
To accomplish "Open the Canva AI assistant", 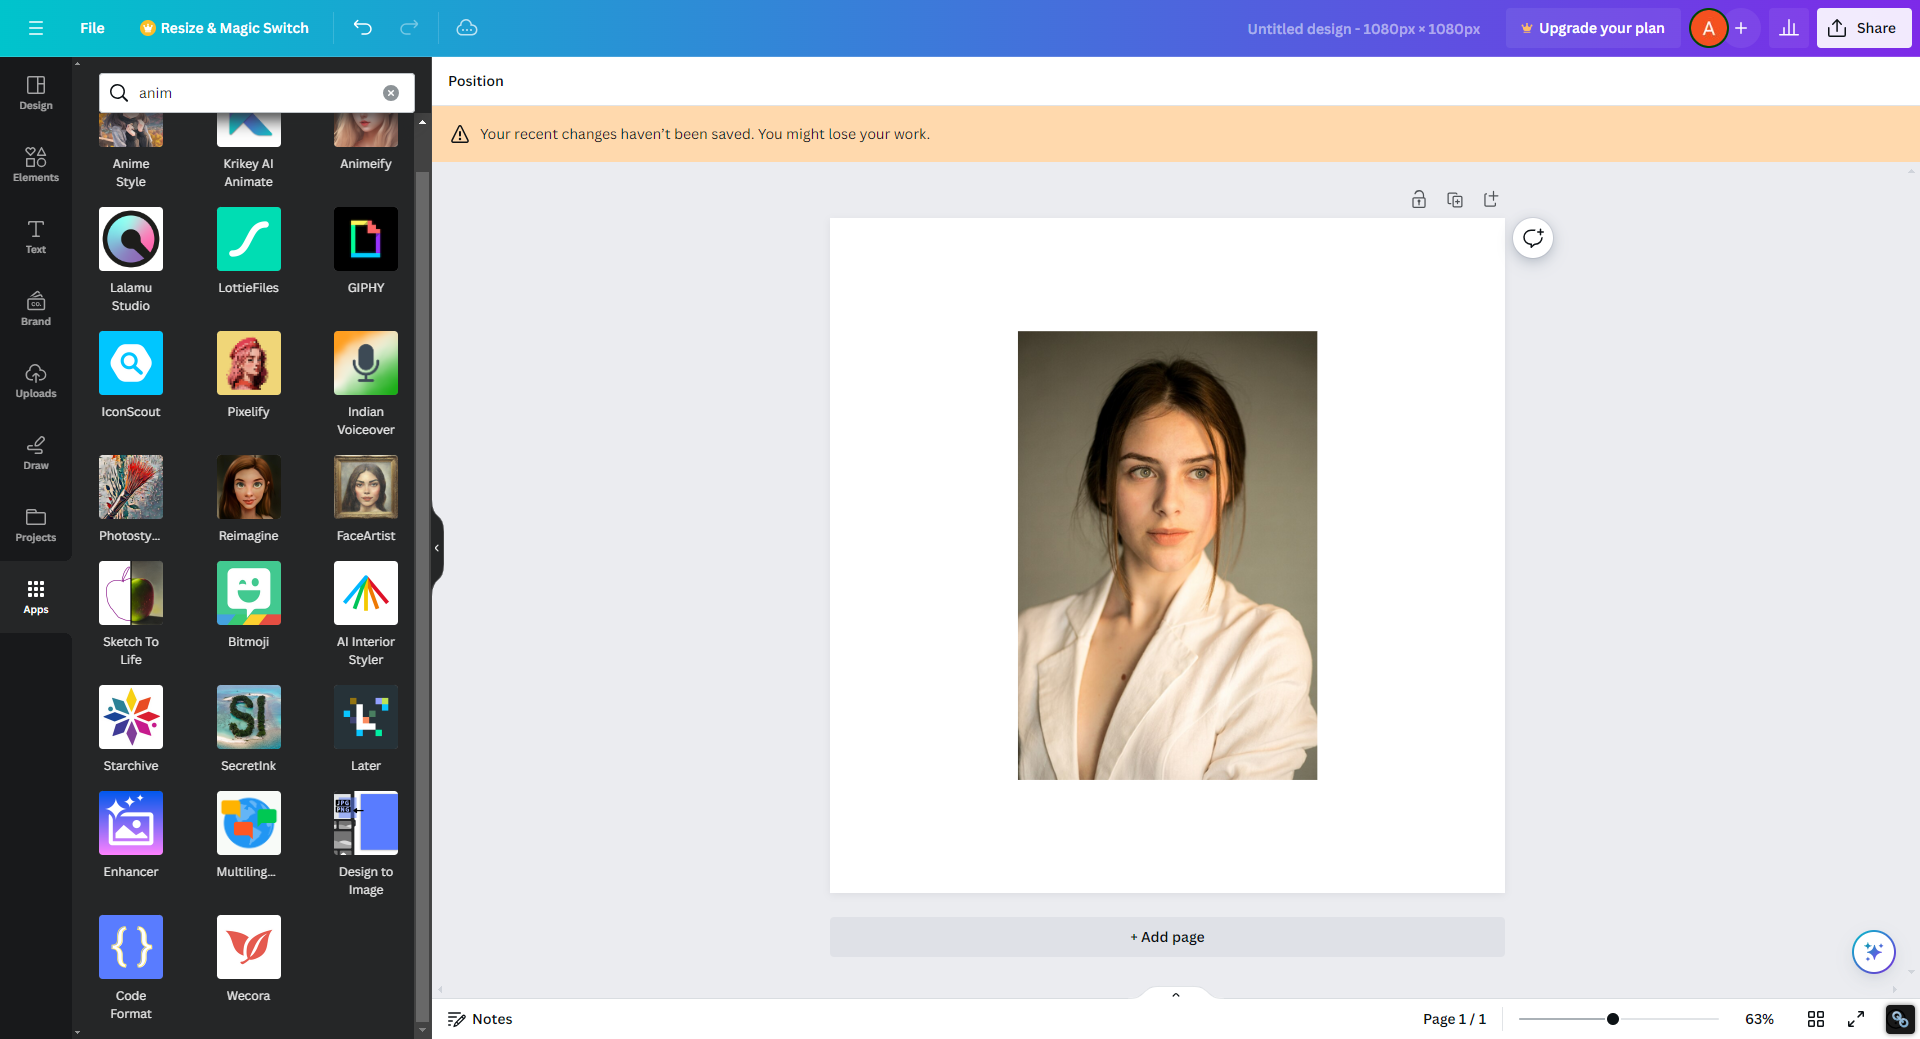I will (x=1874, y=952).
